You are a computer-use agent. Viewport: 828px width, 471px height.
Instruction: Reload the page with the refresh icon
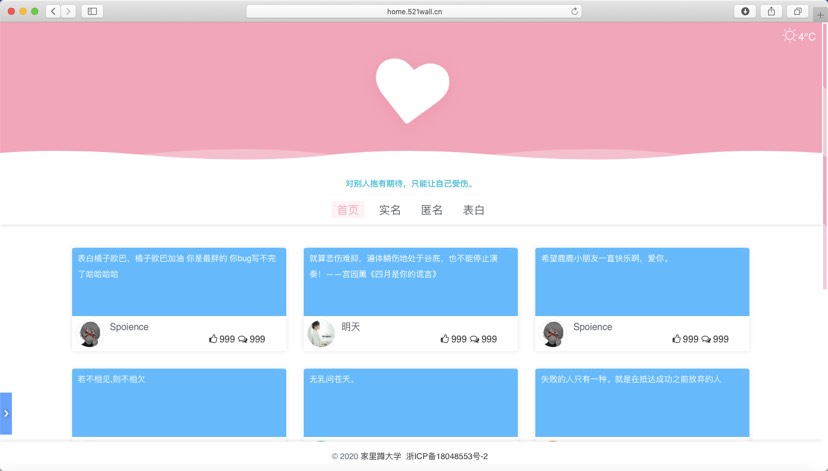575,11
